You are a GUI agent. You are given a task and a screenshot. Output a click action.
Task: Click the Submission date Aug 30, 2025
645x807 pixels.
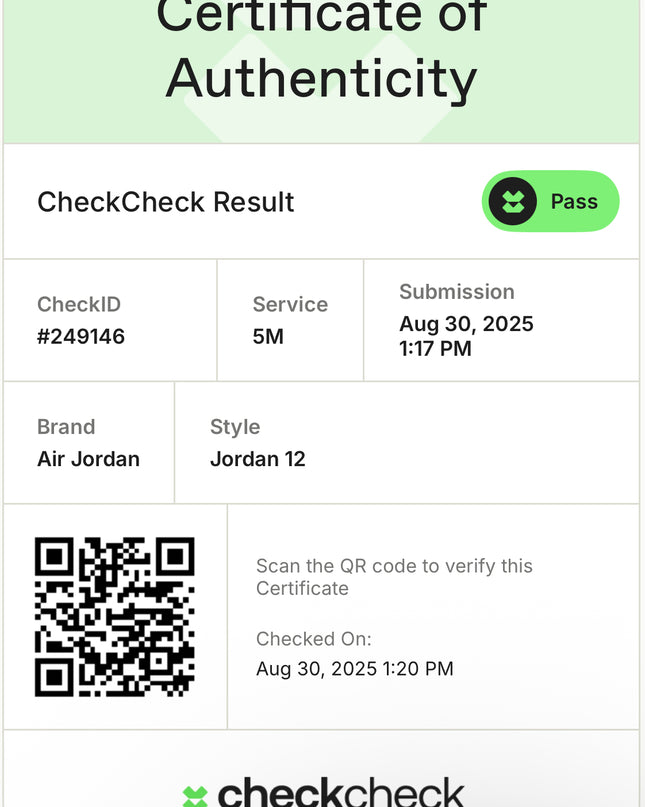[466, 324]
